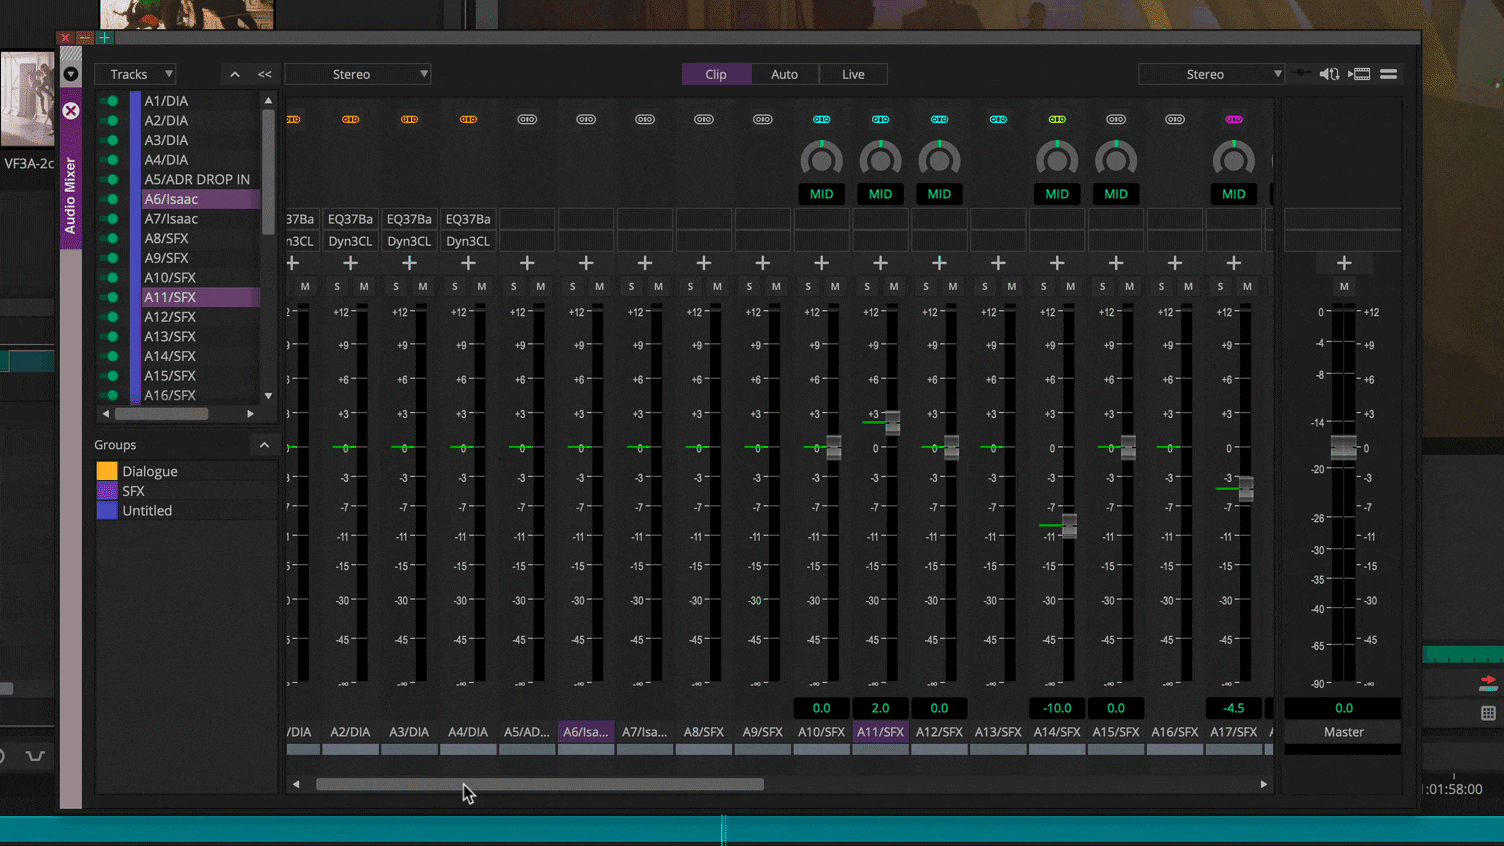The width and height of the screenshot is (1504, 846).
Task: Switch to Clip mode tab
Action: [x=716, y=74]
